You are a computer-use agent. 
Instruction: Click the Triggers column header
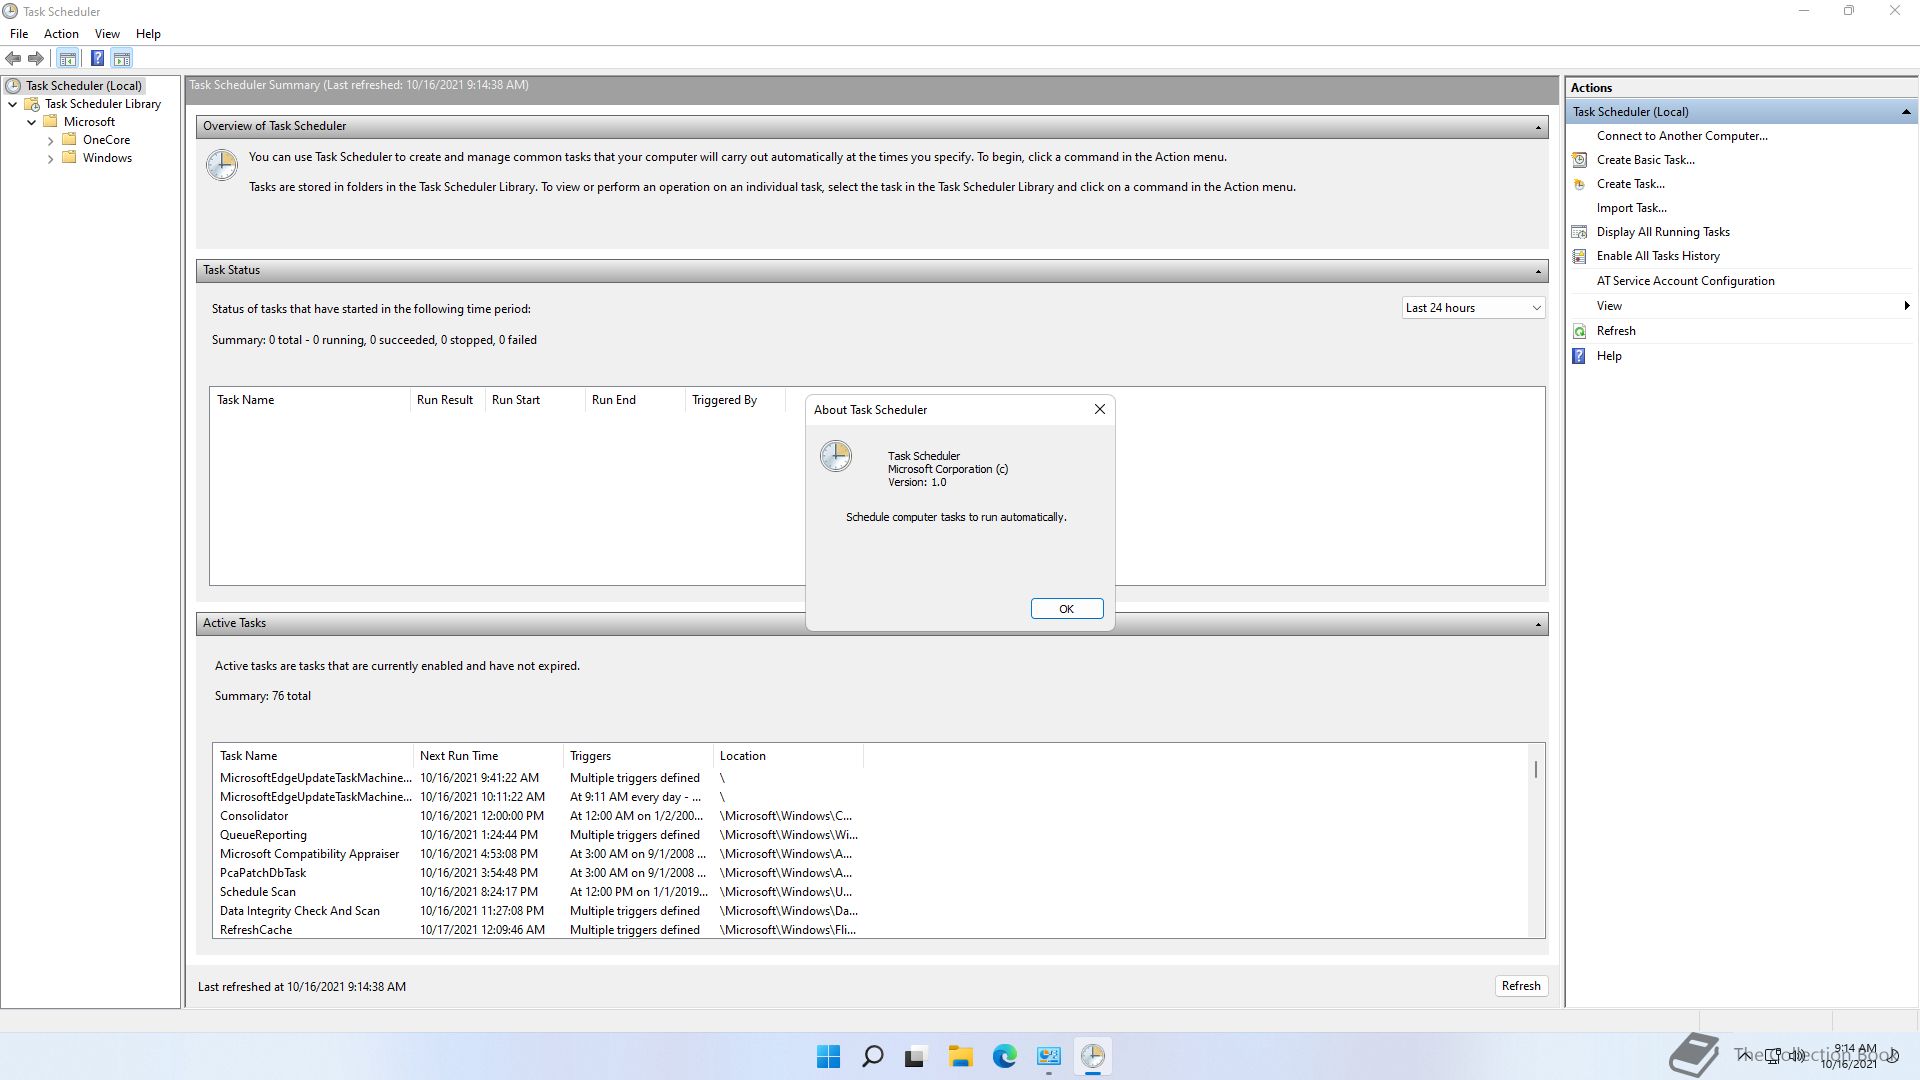click(638, 756)
